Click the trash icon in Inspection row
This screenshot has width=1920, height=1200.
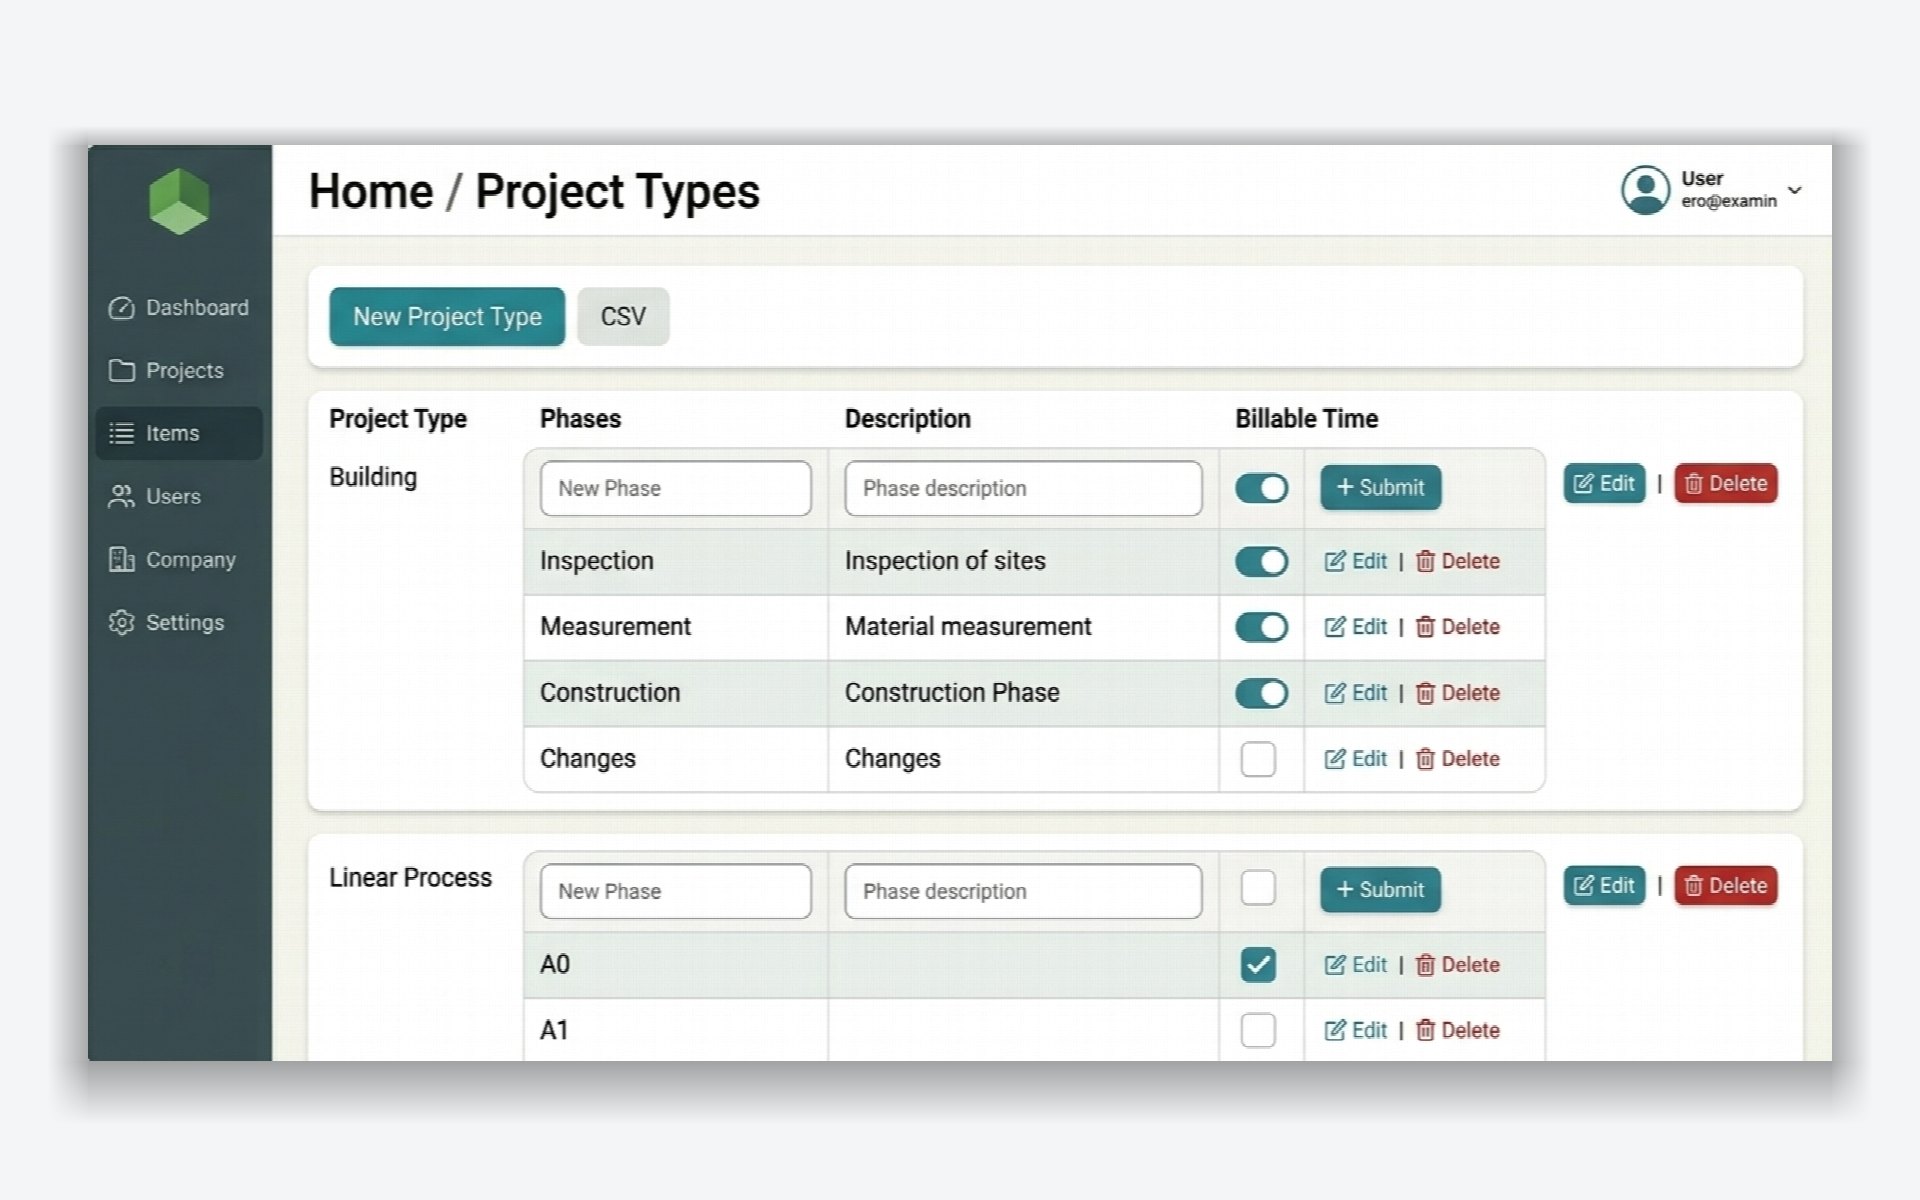coord(1425,562)
